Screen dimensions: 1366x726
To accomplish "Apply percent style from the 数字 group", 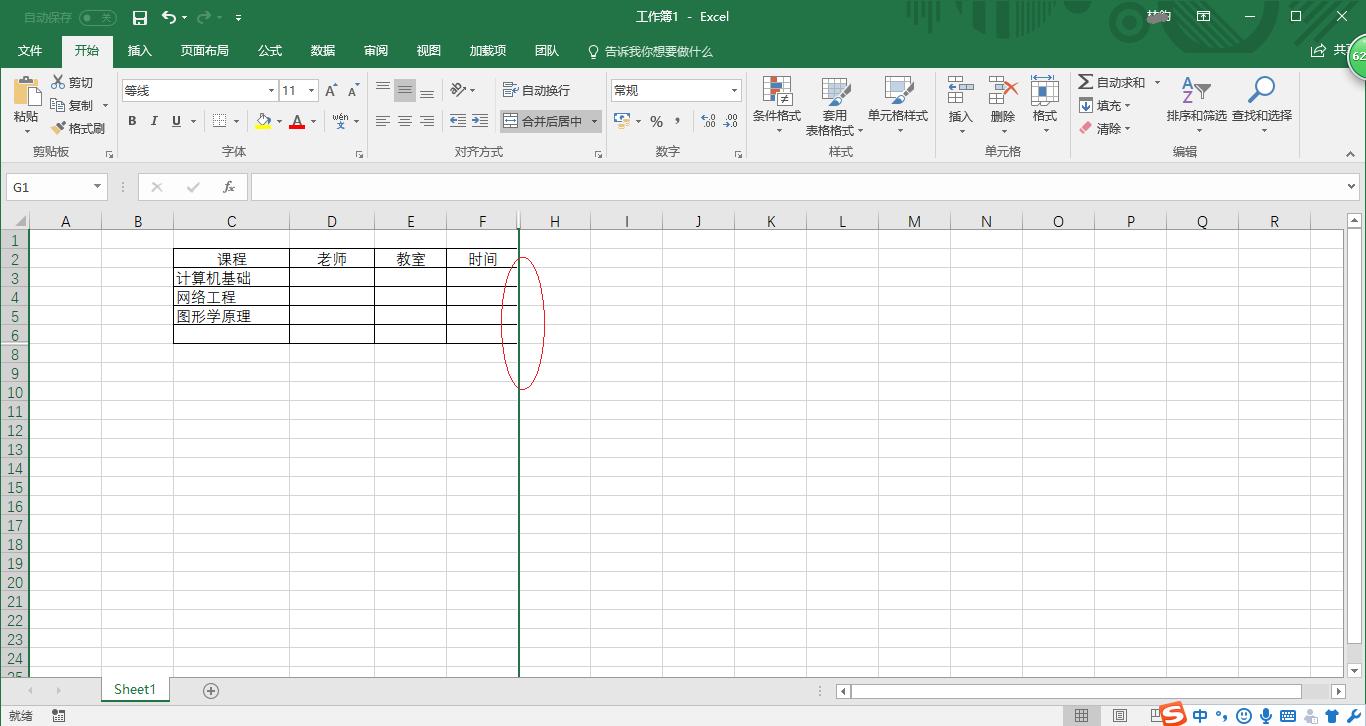I will 656,121.
